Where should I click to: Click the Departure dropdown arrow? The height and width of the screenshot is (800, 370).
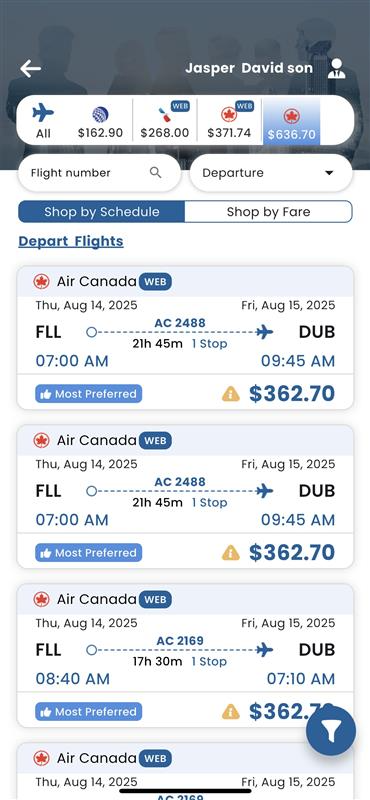(x=329, y=173)
